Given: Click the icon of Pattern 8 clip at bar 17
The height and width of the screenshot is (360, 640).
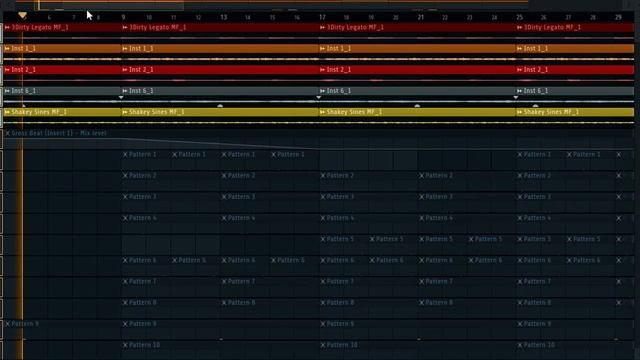Looking at the screenshot, I should click(323, 303).
